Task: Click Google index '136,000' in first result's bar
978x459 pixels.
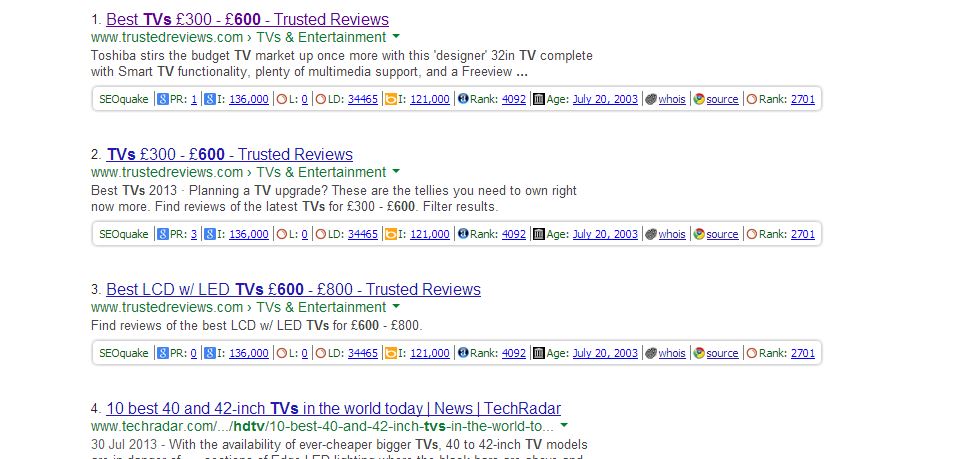Action: pyautogui.click(x=249, y=99)
